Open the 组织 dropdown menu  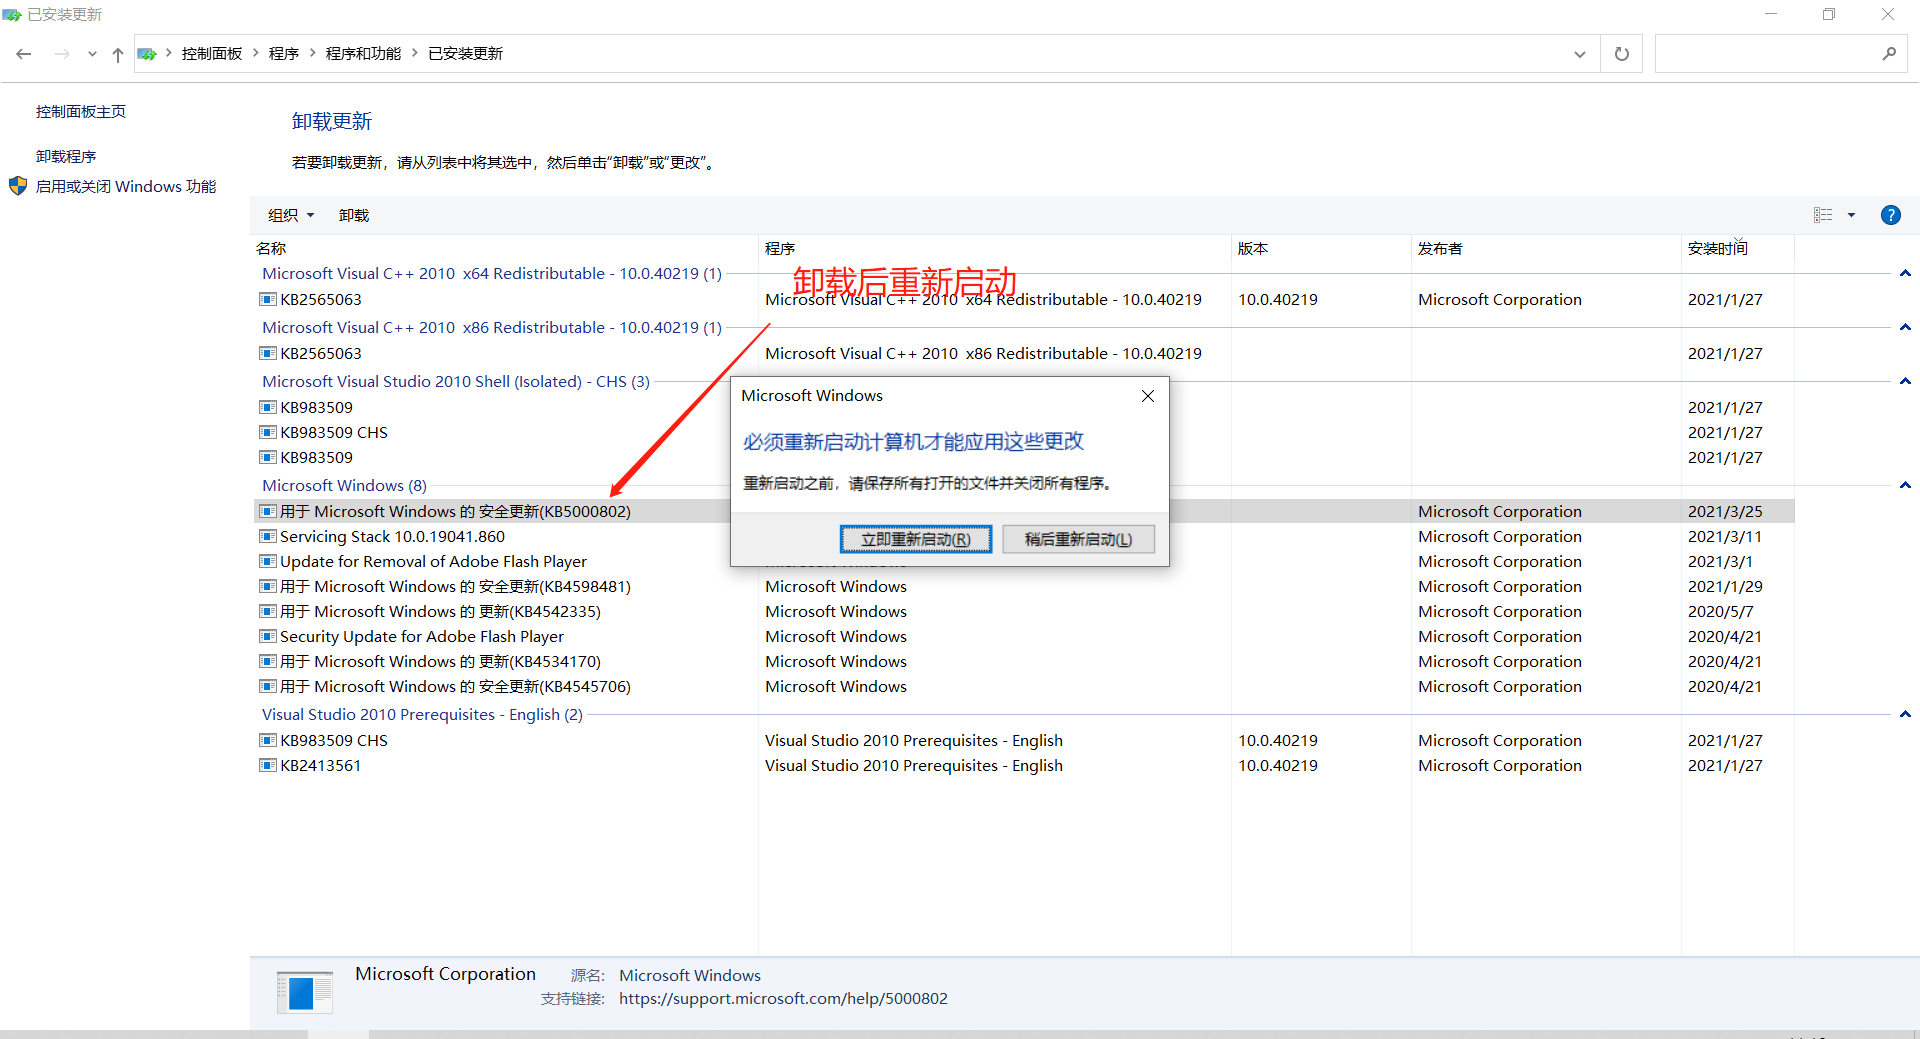291,215
